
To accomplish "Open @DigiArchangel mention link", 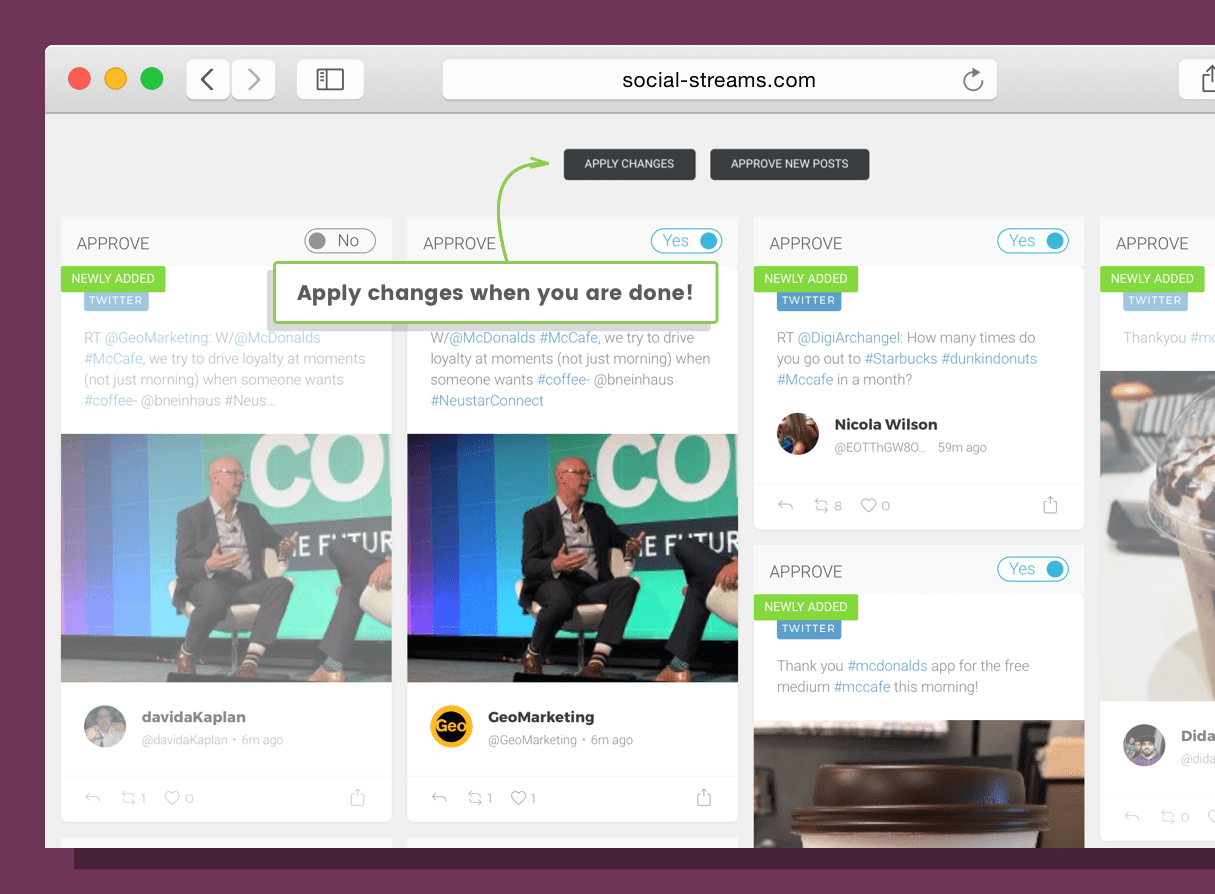I will point(849,338).
